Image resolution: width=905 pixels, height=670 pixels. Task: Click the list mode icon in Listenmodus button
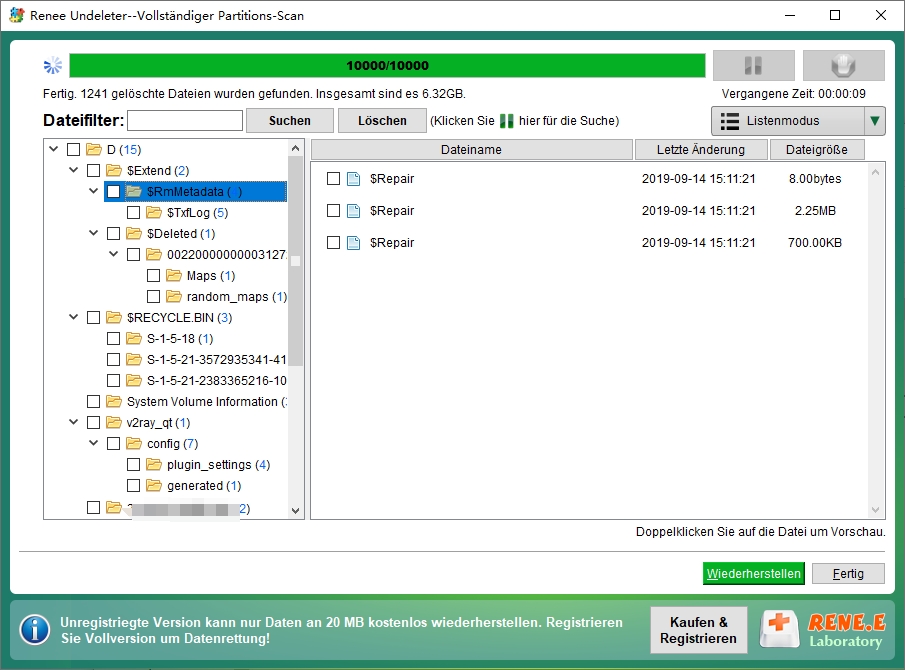[730, 121]
